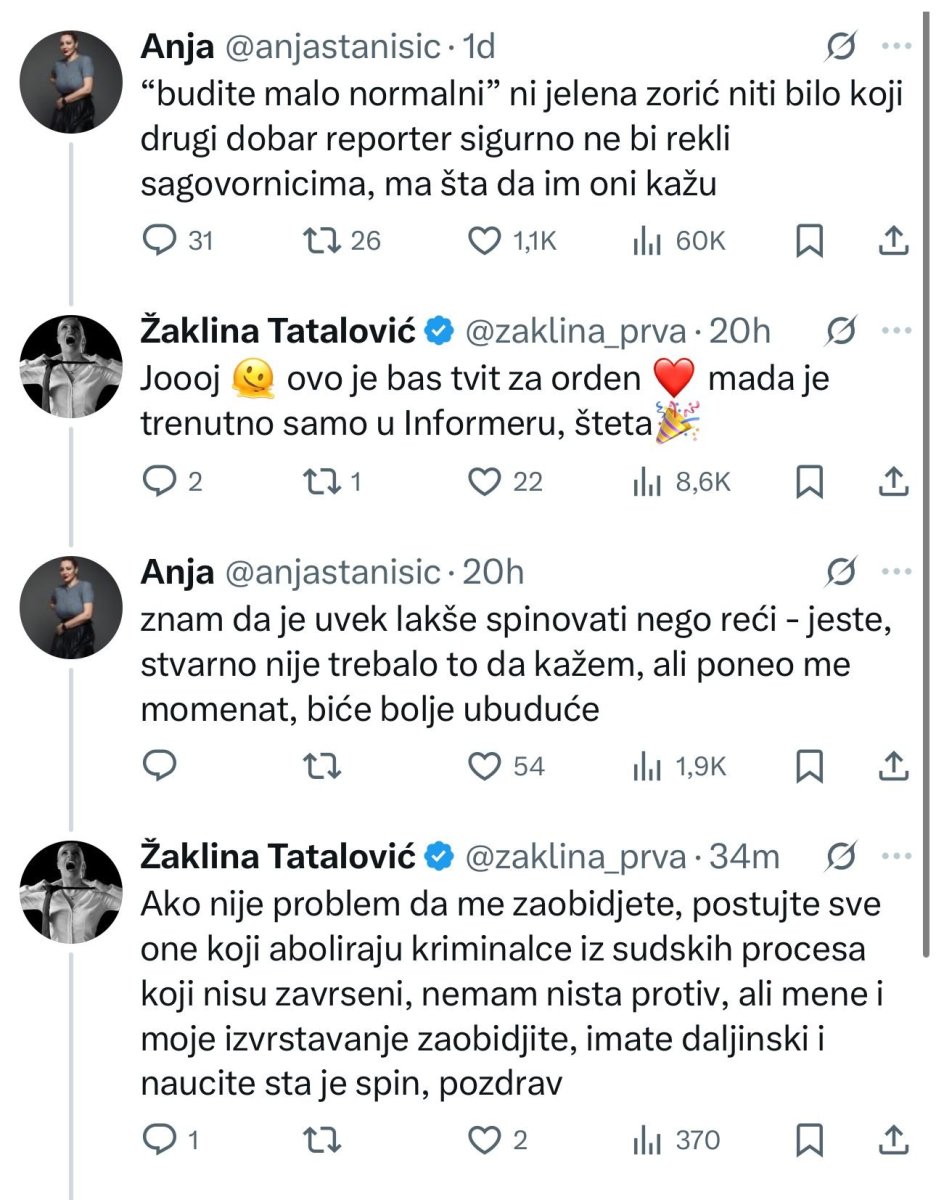Like Anja's tweet with 1,1K likes
The width and height of the screenshot is (936, 1200).
coord(485,240)
